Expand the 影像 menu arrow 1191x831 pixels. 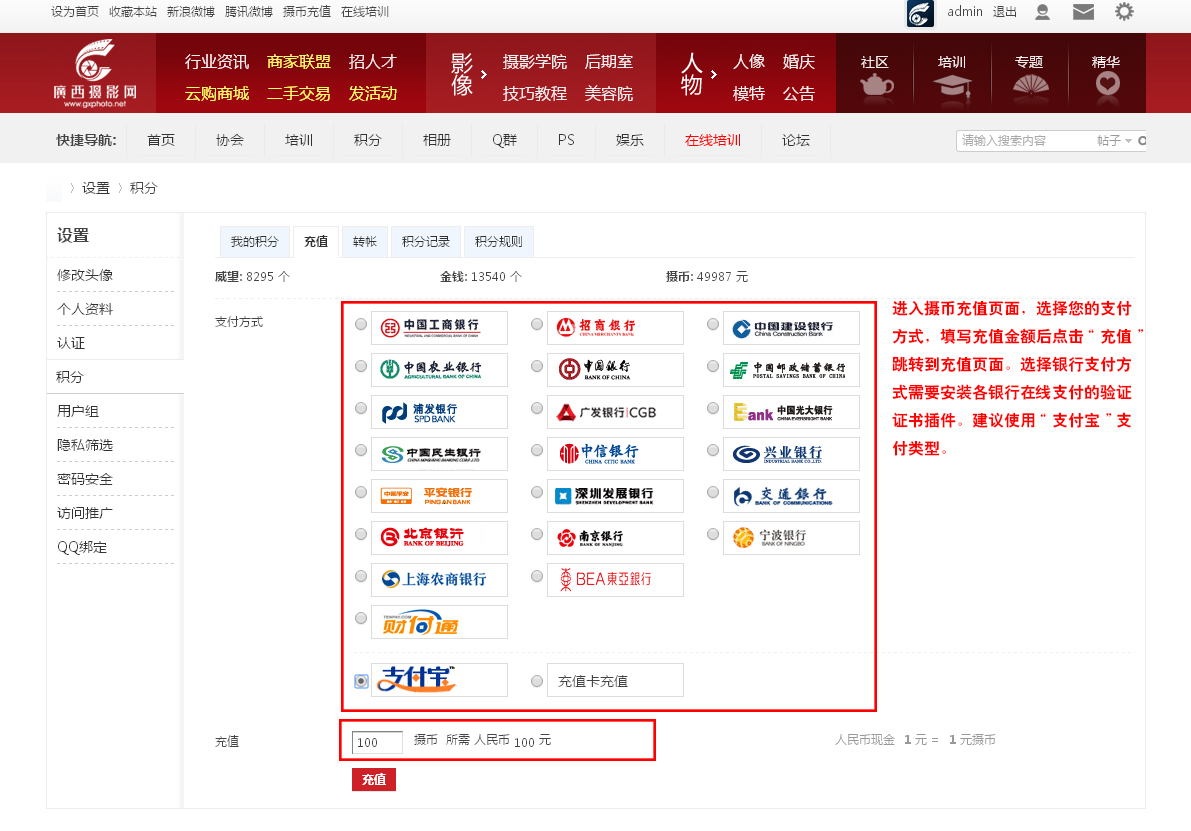pos(484,74)
